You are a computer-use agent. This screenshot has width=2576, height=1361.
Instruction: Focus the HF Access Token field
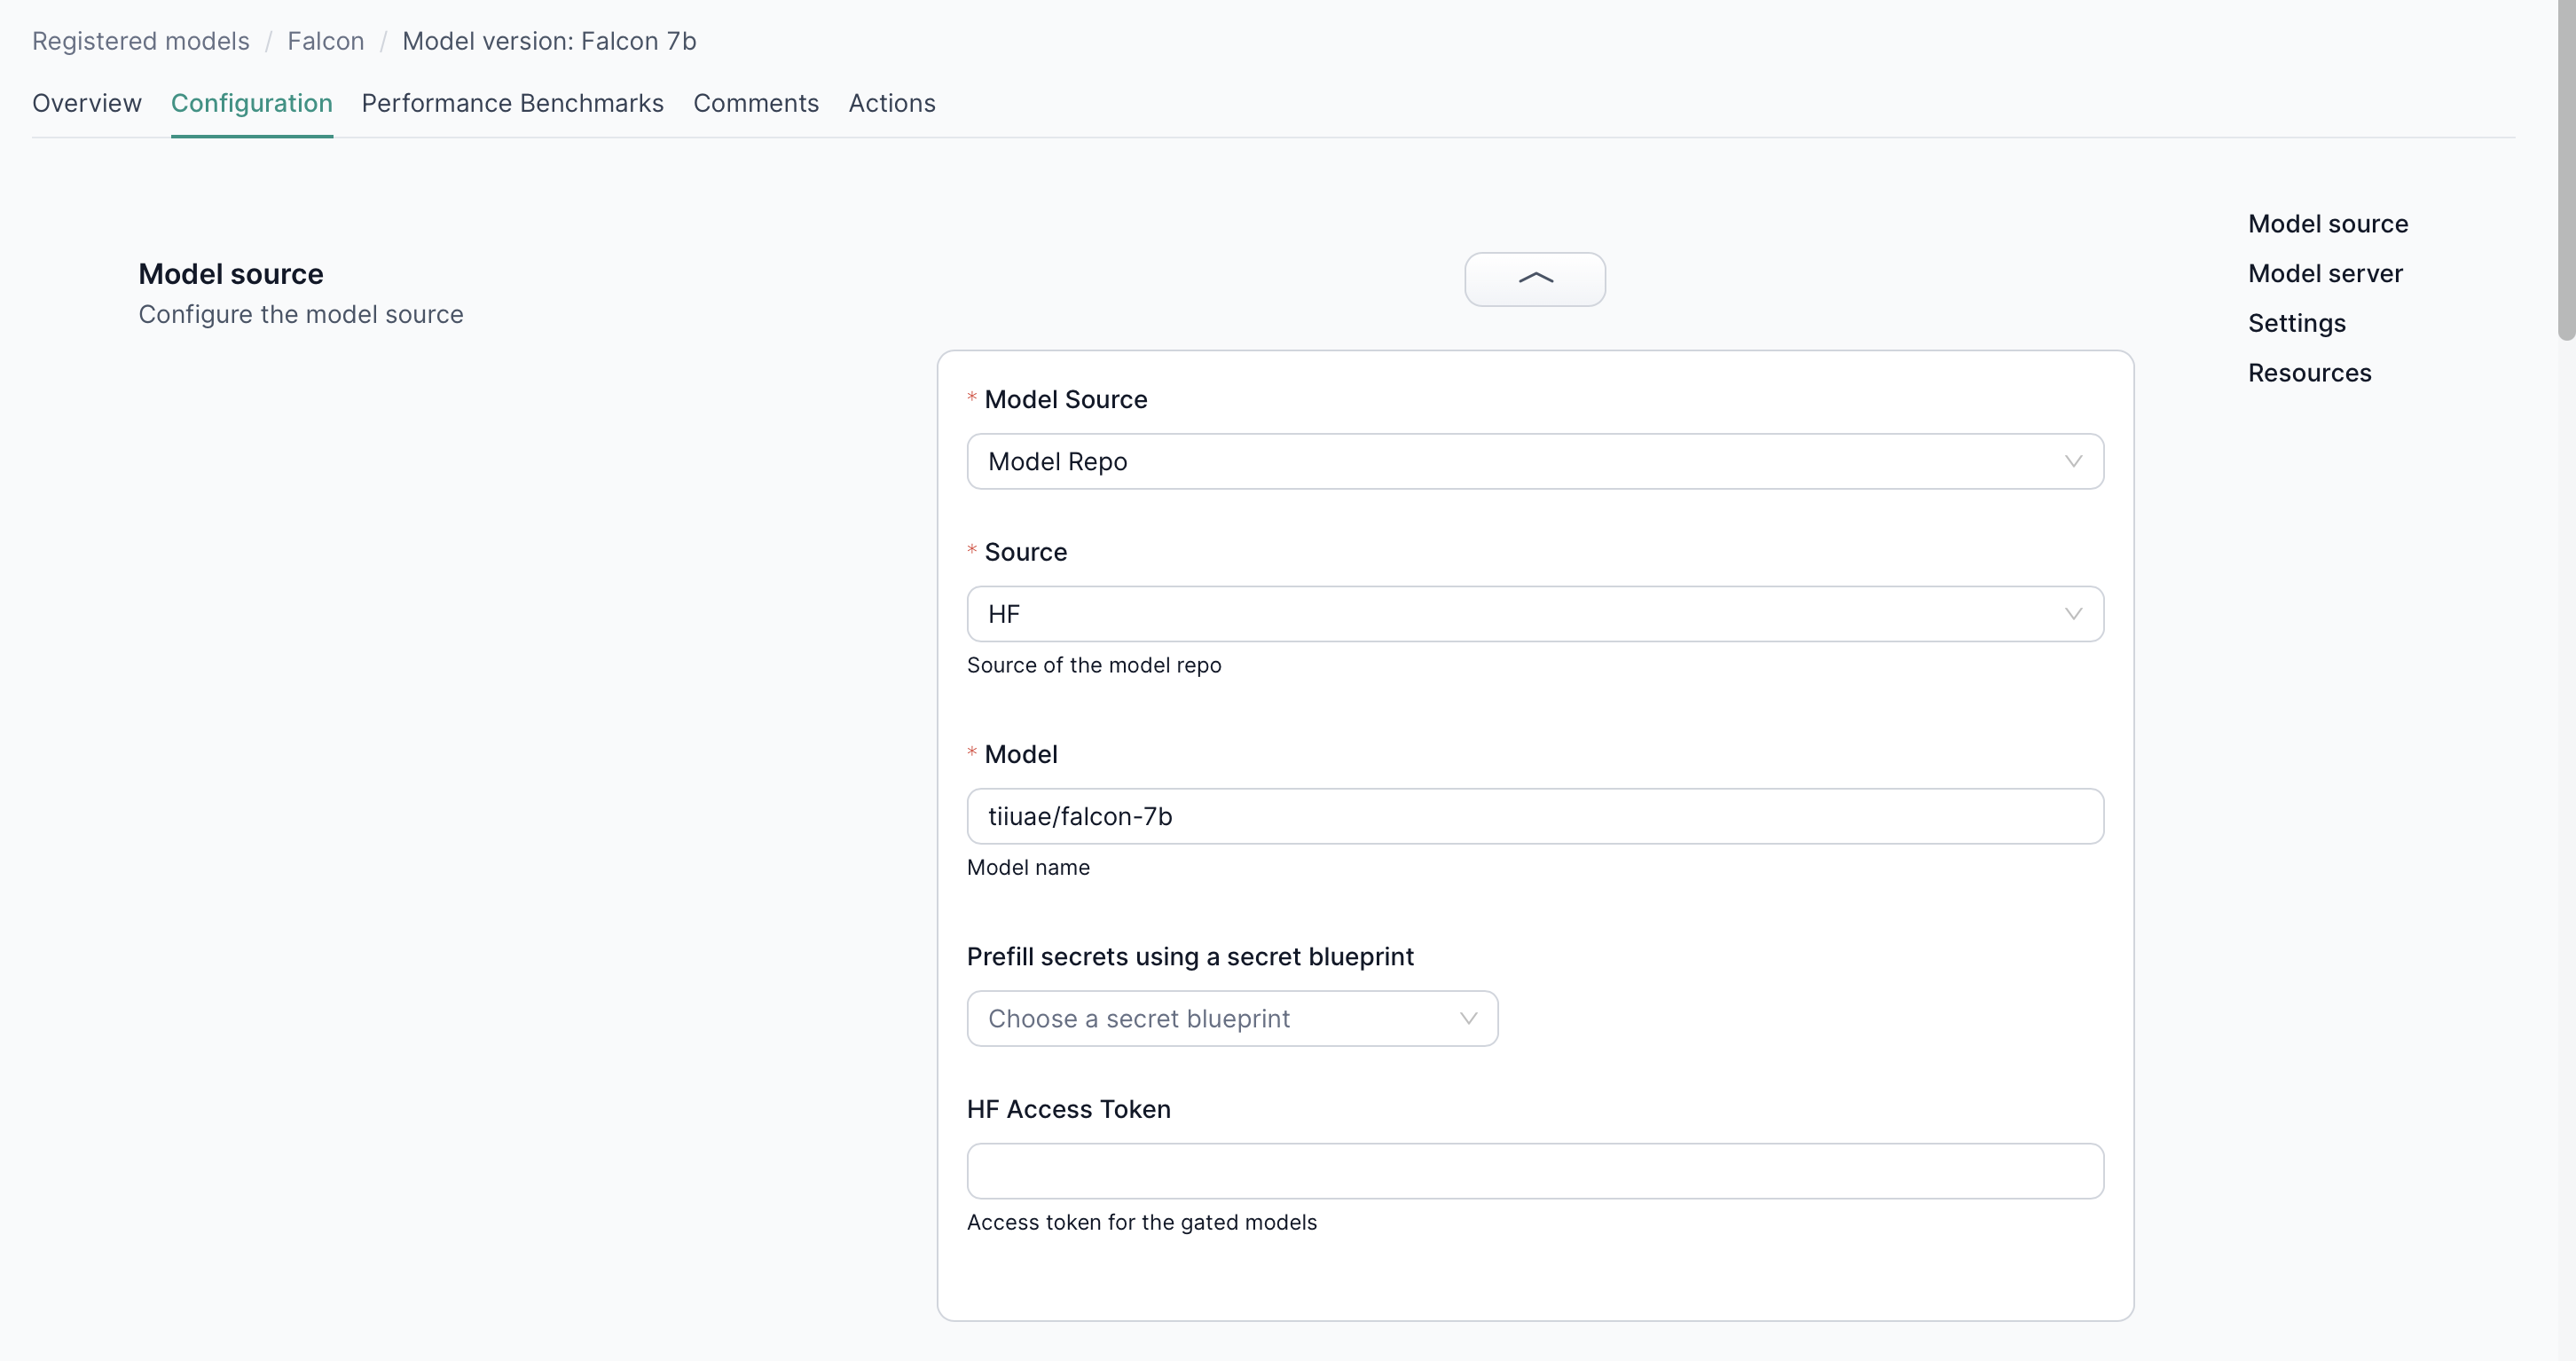1534,1171
